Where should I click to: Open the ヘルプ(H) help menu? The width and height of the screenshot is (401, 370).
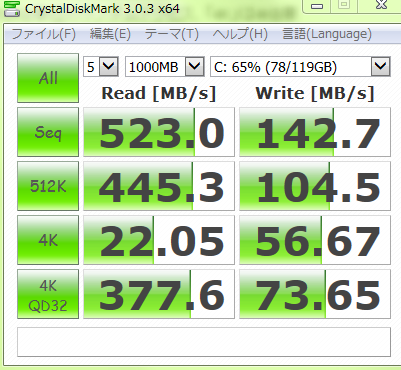[x=240, y=34]
